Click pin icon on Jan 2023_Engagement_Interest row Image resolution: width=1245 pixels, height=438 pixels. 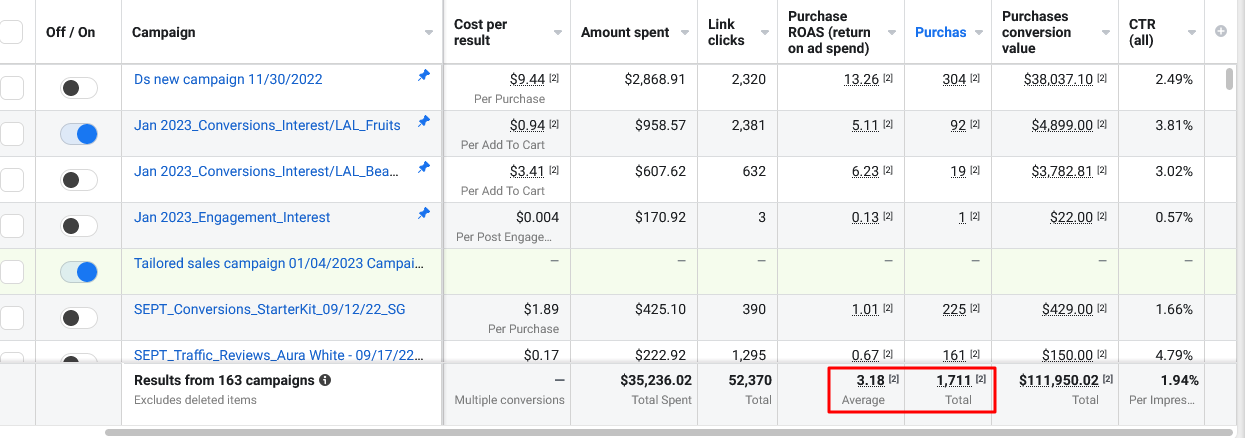pyautogui.click(x=424, y=214)
